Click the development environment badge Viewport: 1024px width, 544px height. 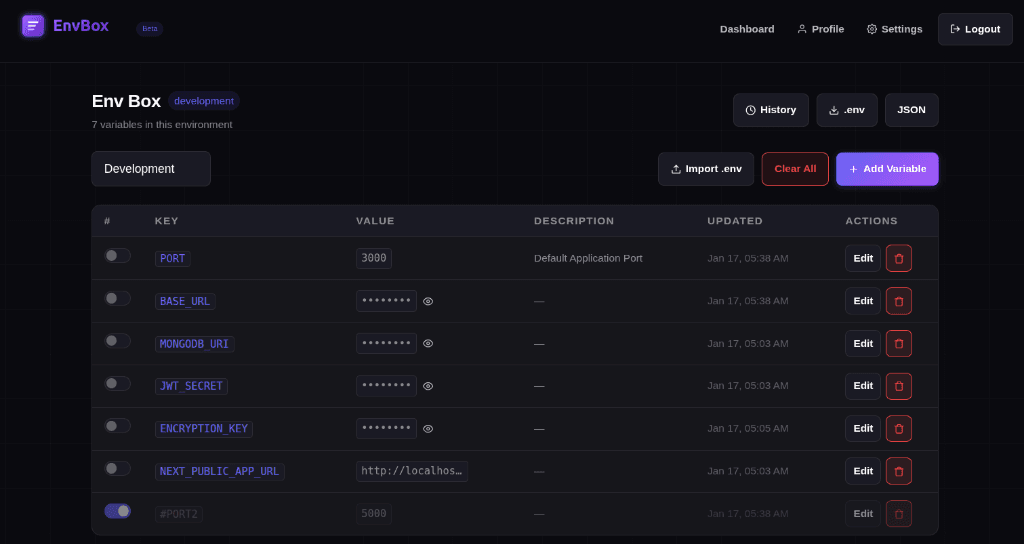[204, 101]
